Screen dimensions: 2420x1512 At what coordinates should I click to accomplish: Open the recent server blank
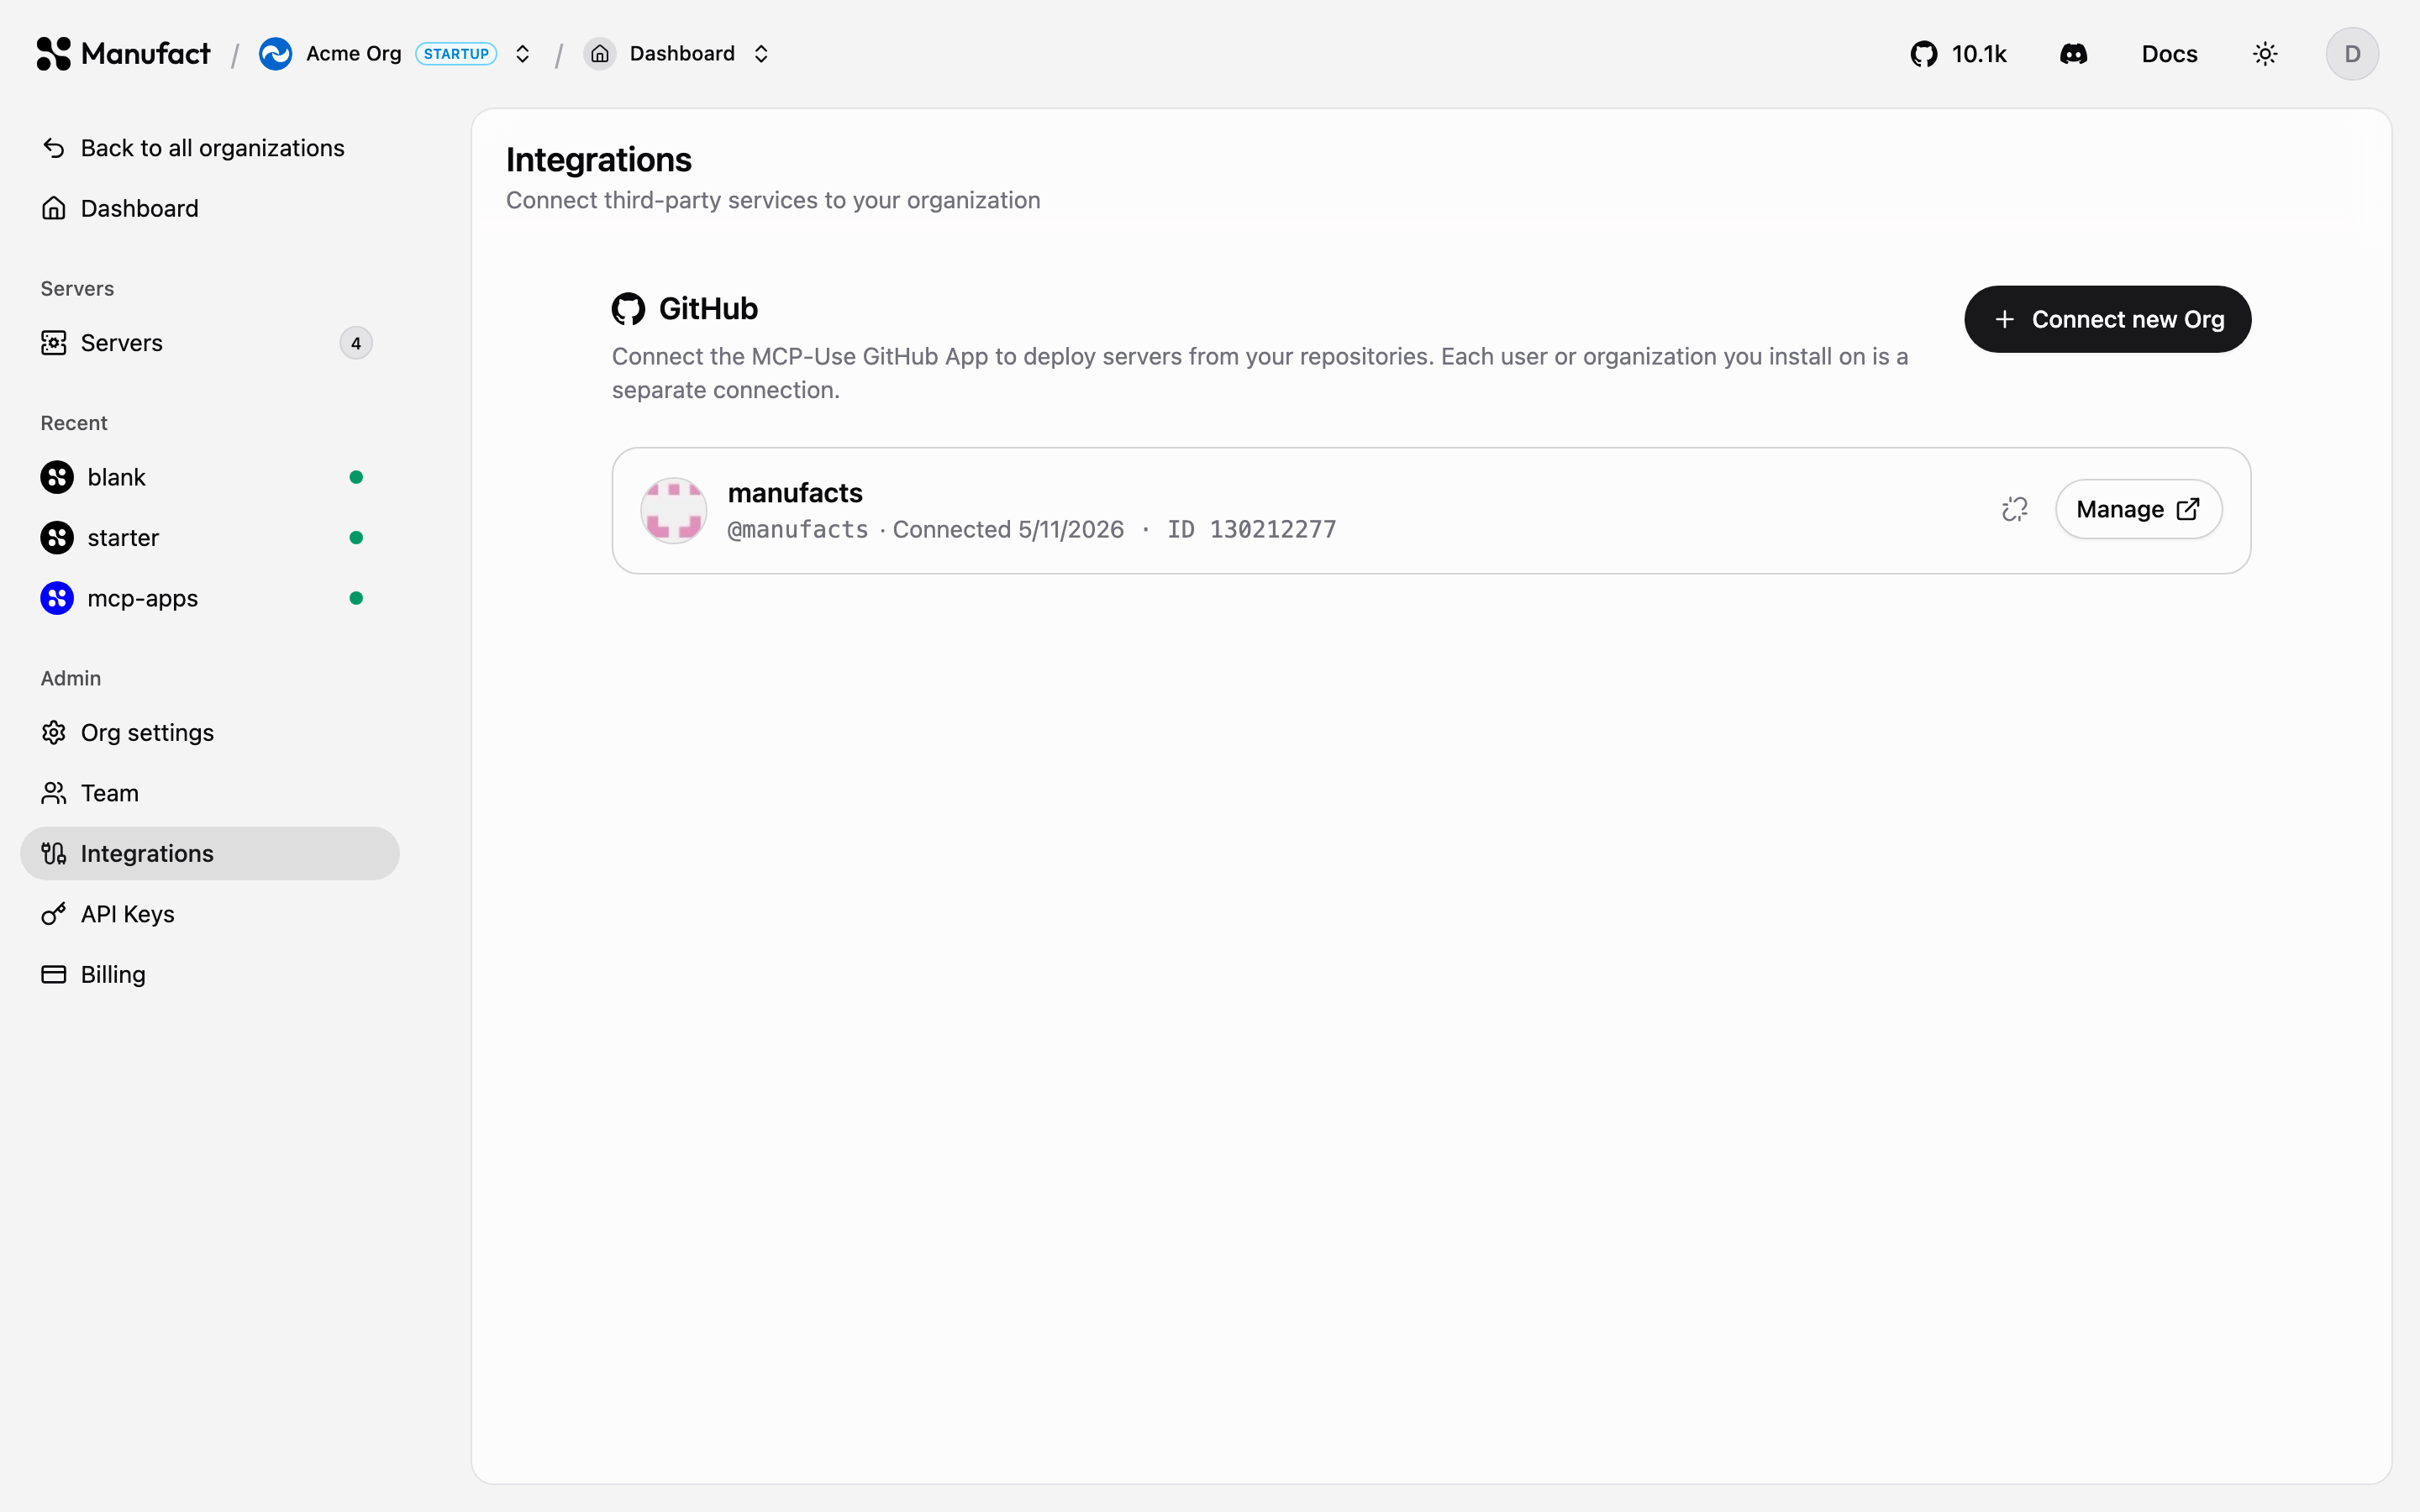coord(209,477)
